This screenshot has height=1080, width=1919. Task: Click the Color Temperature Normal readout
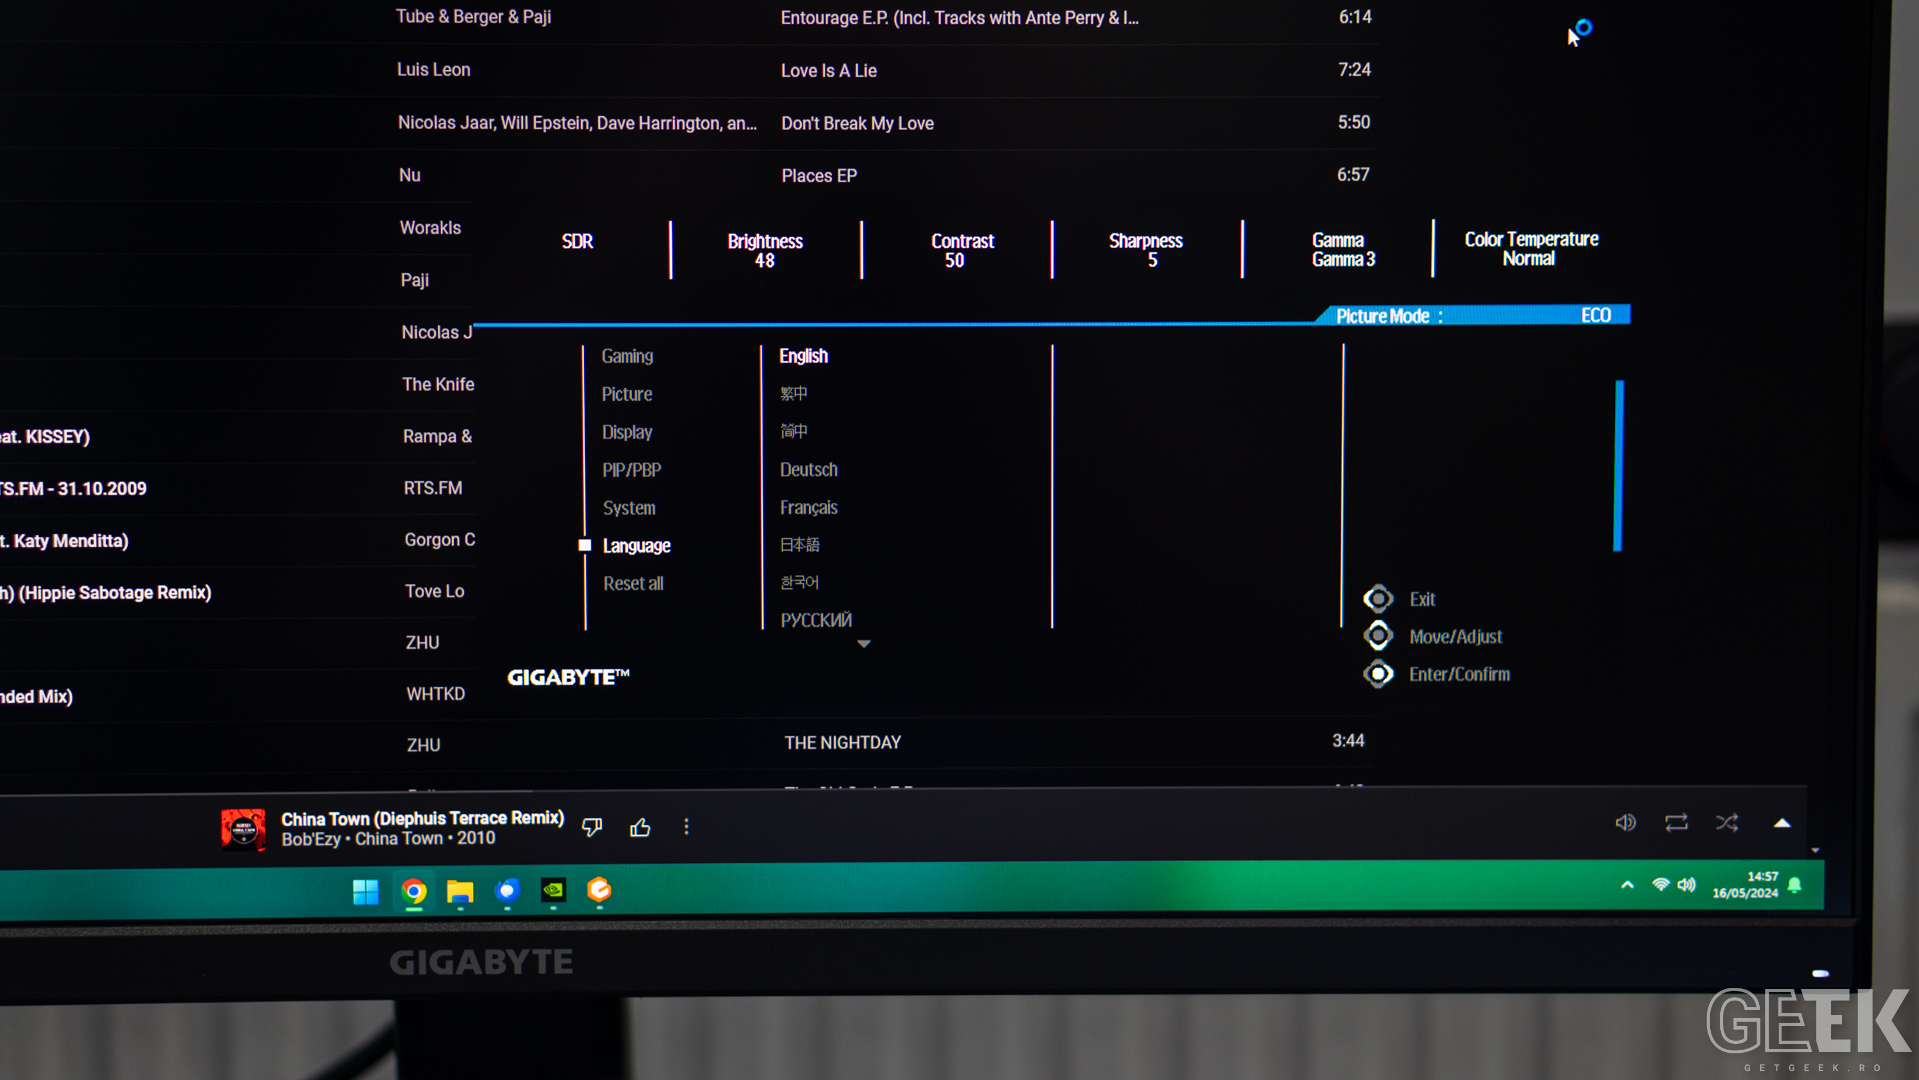1531,248
